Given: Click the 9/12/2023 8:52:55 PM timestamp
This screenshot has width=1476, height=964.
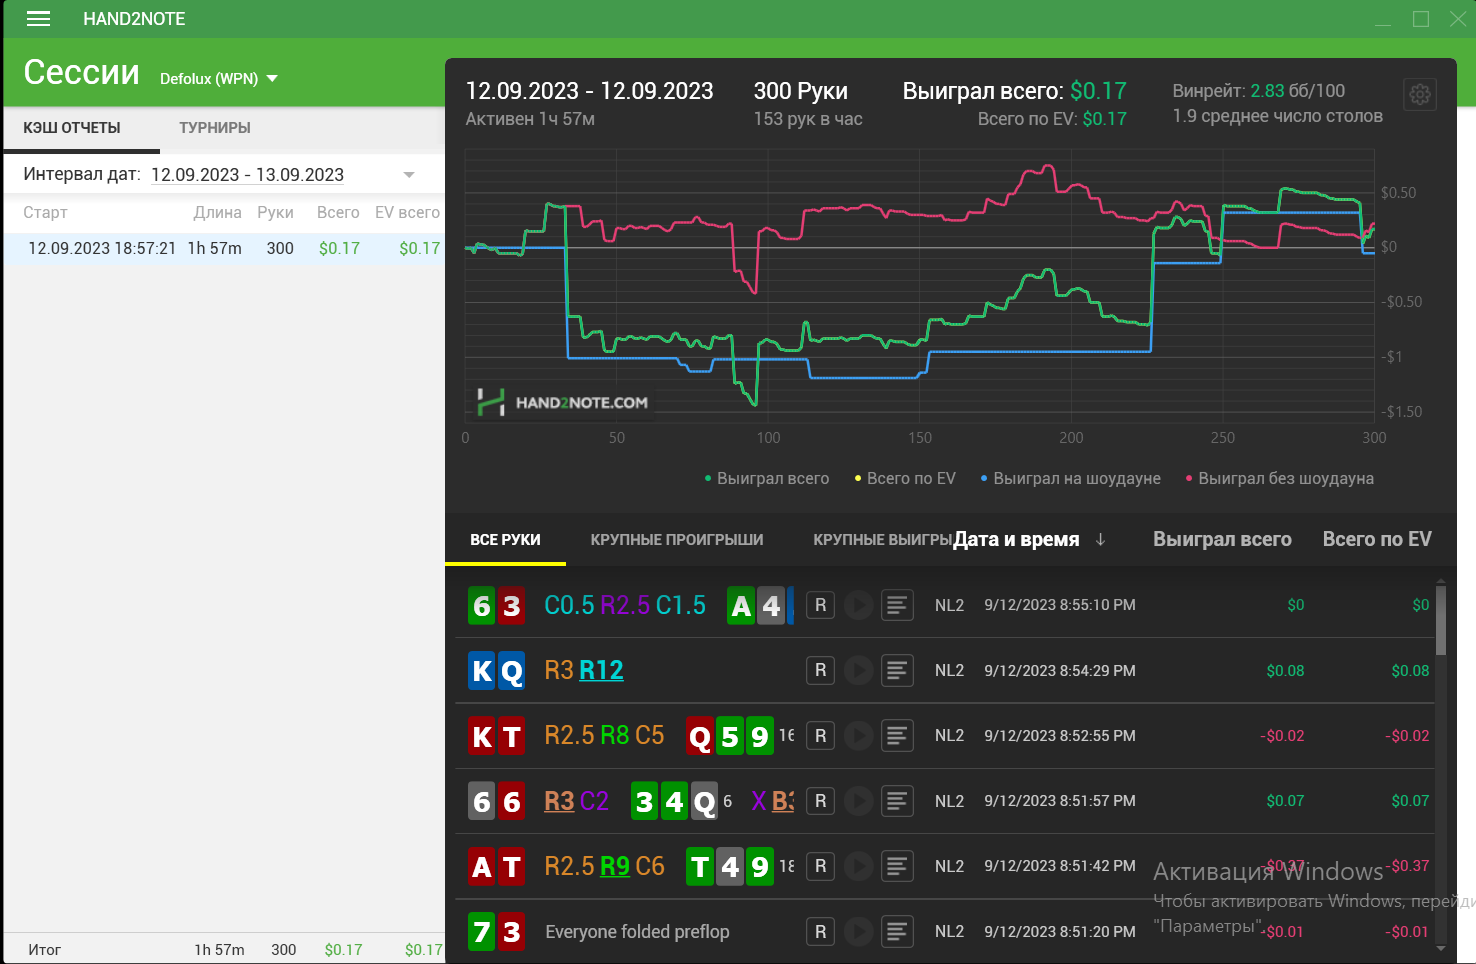Looking at the screenshot, I should click(x=1060, y=736).
